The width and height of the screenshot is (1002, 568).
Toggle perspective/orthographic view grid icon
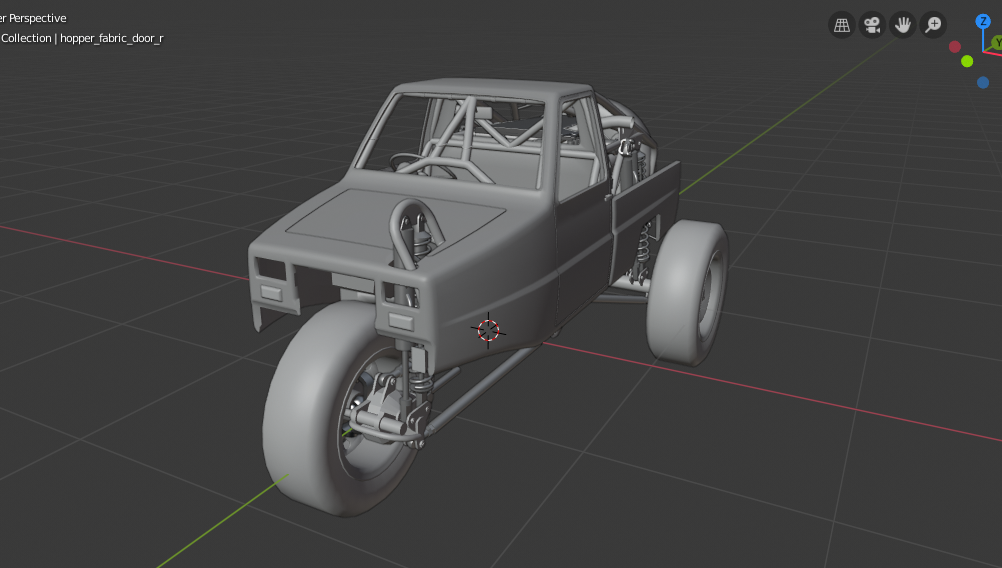click(842, 25)
